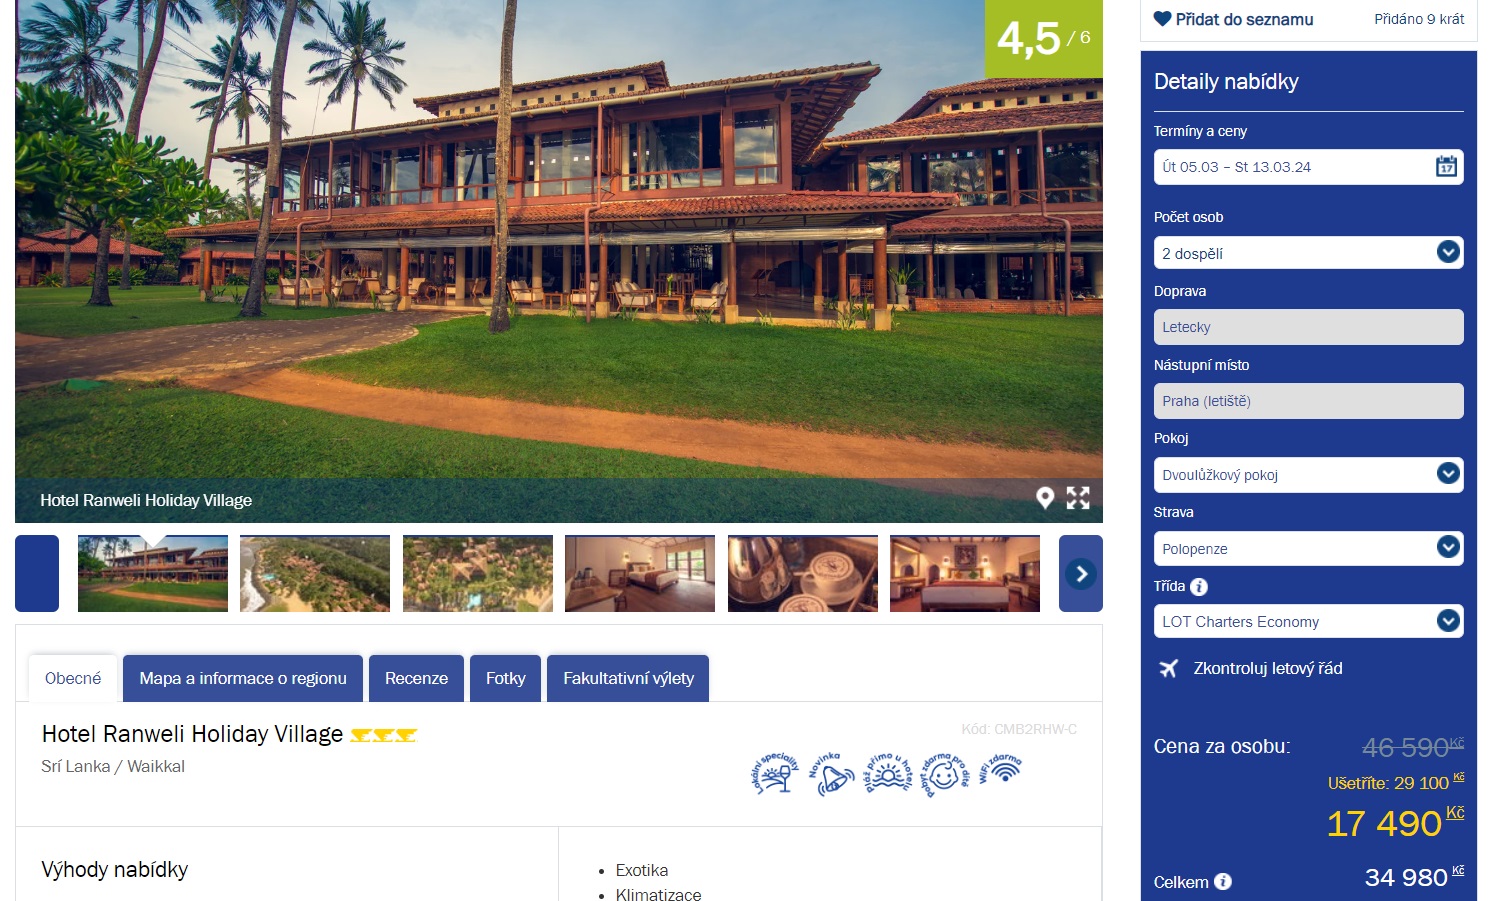Viewport: 1492px width, 901px height.
Task: Click the date range input field
Action: pyautogui.click(x=1308, y=167)
